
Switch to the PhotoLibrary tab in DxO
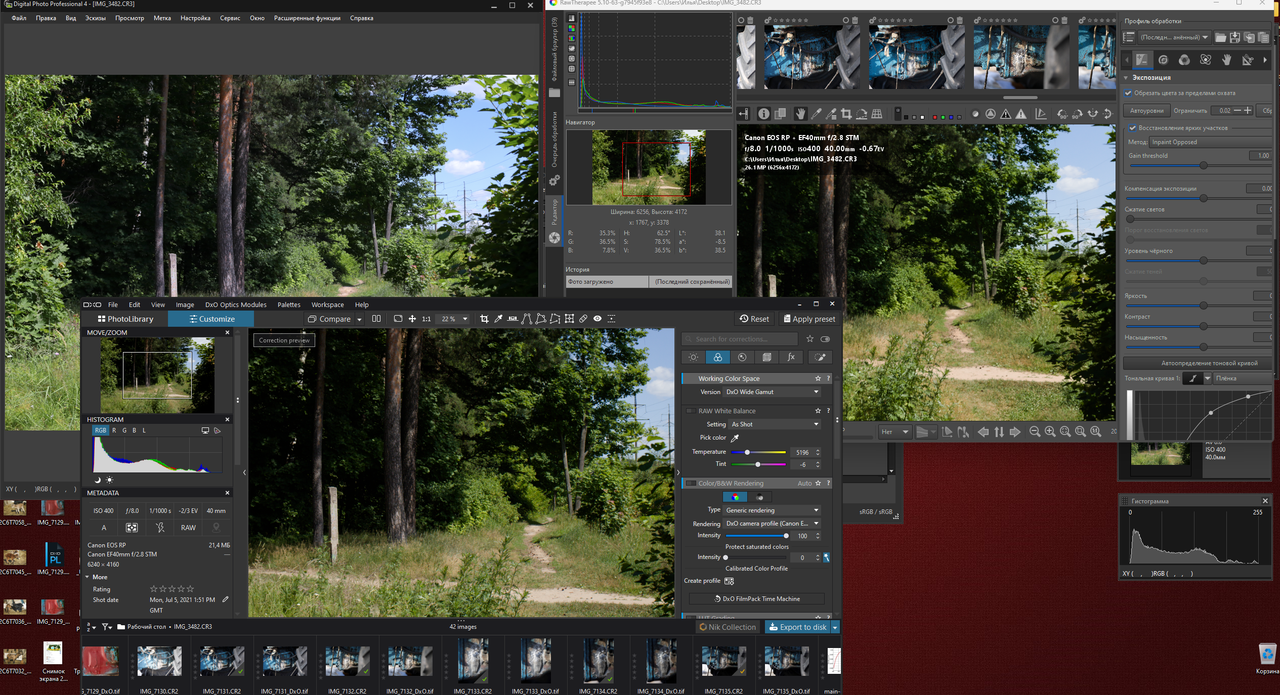(x=125, y=319)
